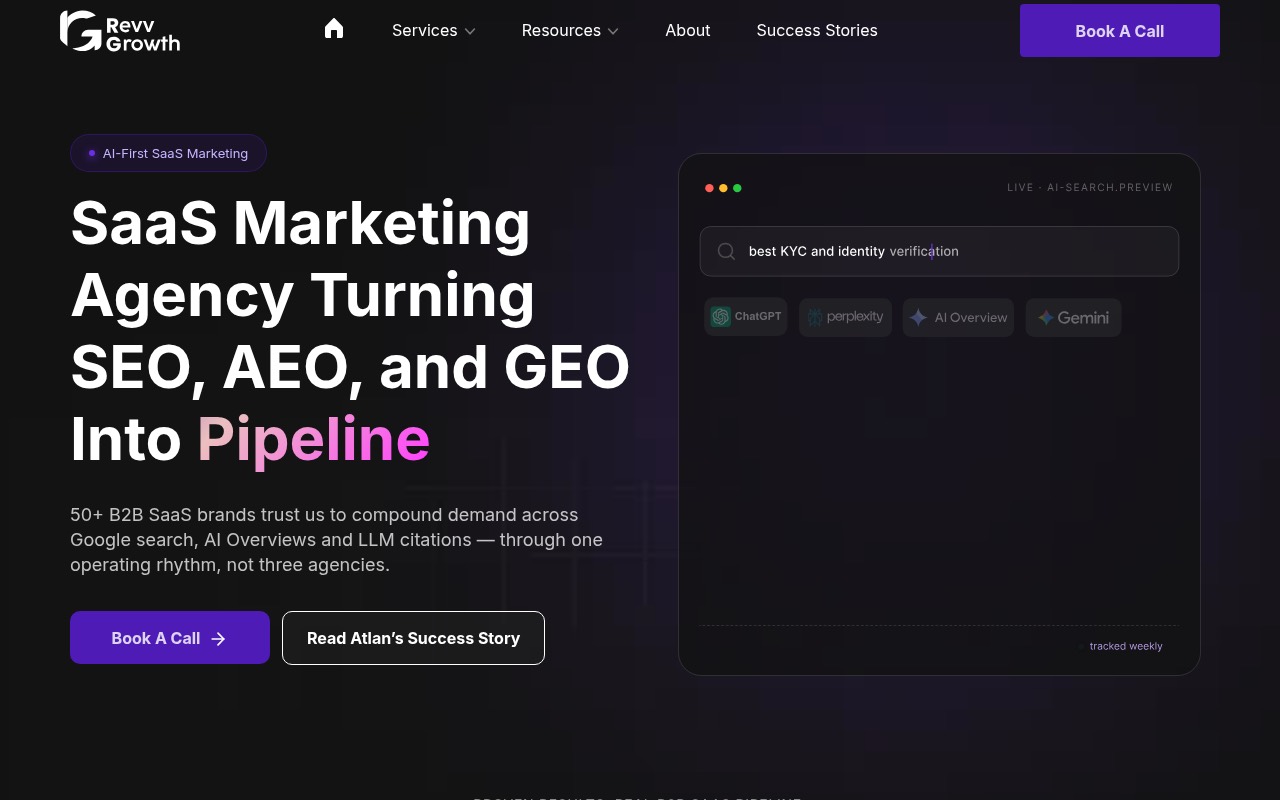
Task: Click the pink 'Pipeline' headline word
Action: pyautogui.click(x=313, y=439)
